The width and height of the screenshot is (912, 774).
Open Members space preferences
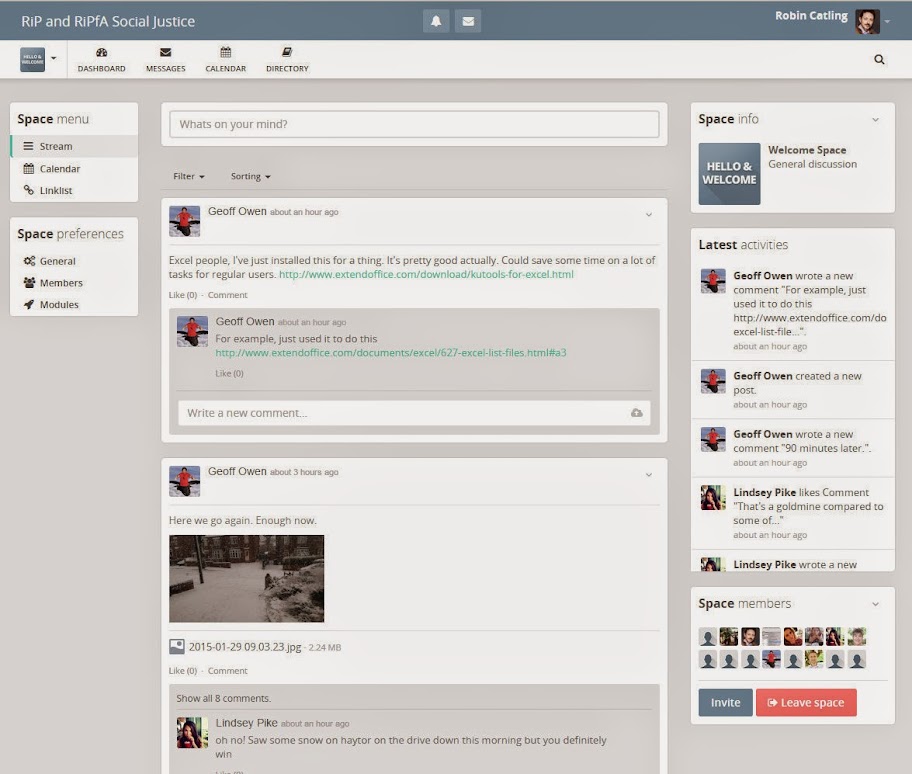[74, 283]
